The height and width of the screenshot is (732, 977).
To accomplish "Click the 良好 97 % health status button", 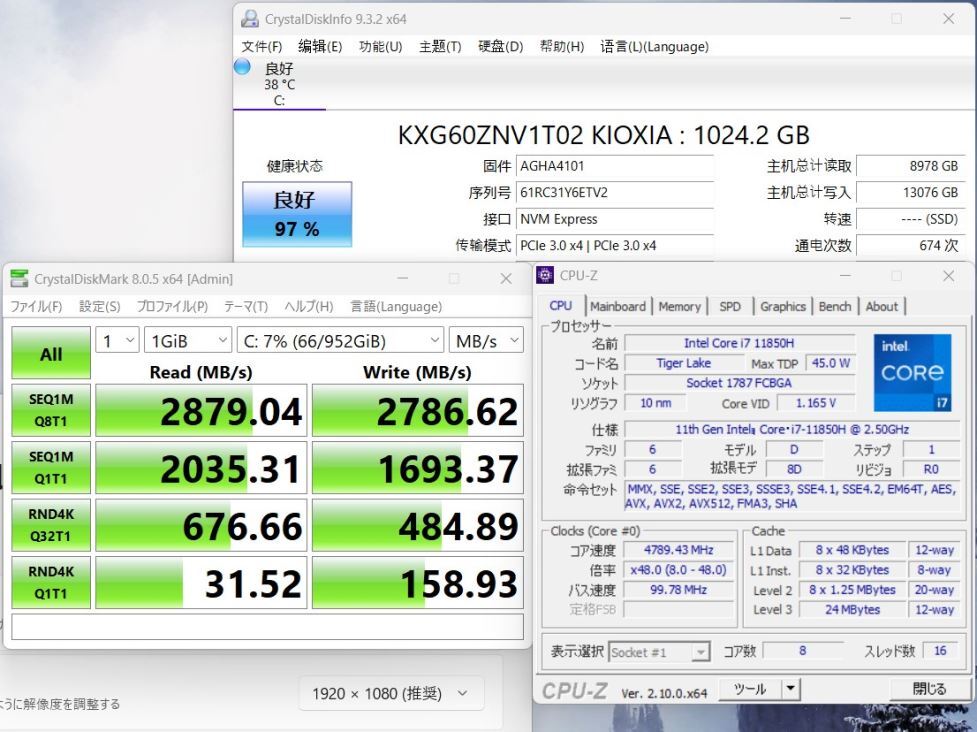I will coord(297,214).
